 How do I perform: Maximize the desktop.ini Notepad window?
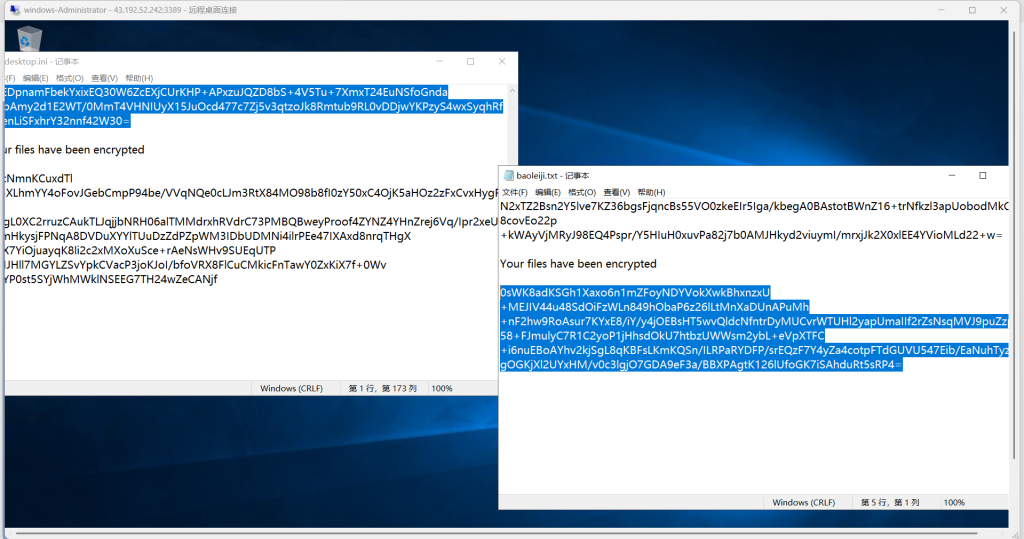point(470,62)
